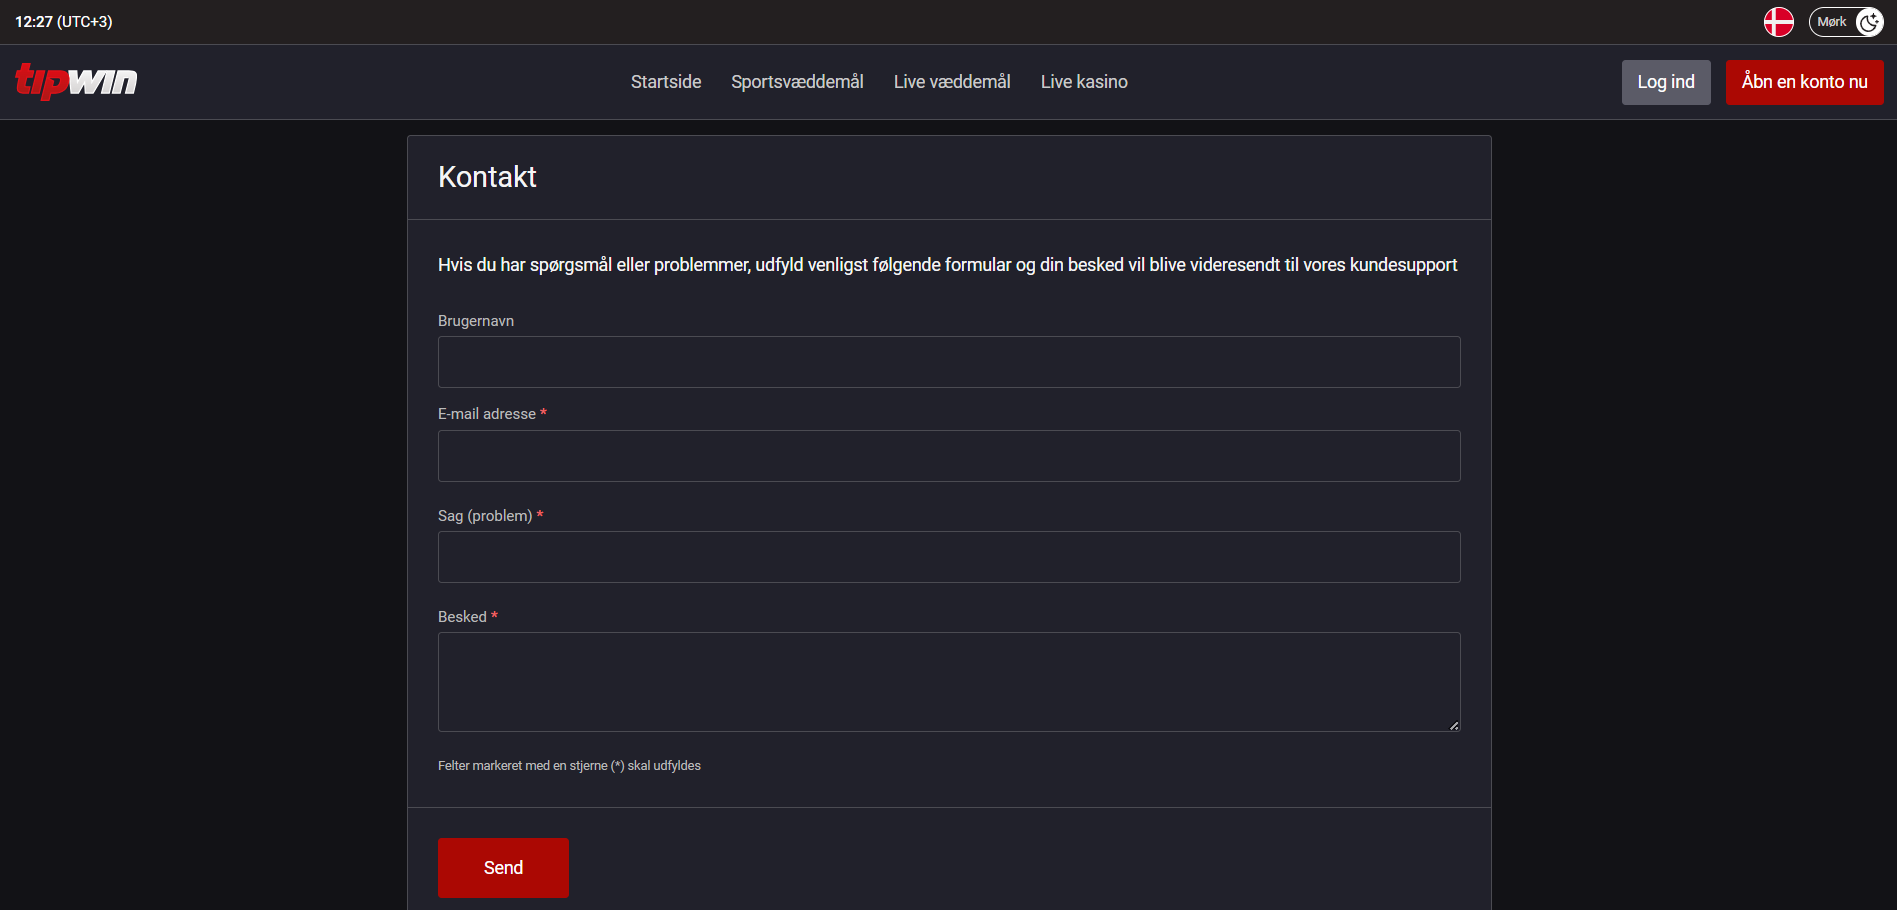Open Sportsvæddemål menu item

[x=797, y=82]
